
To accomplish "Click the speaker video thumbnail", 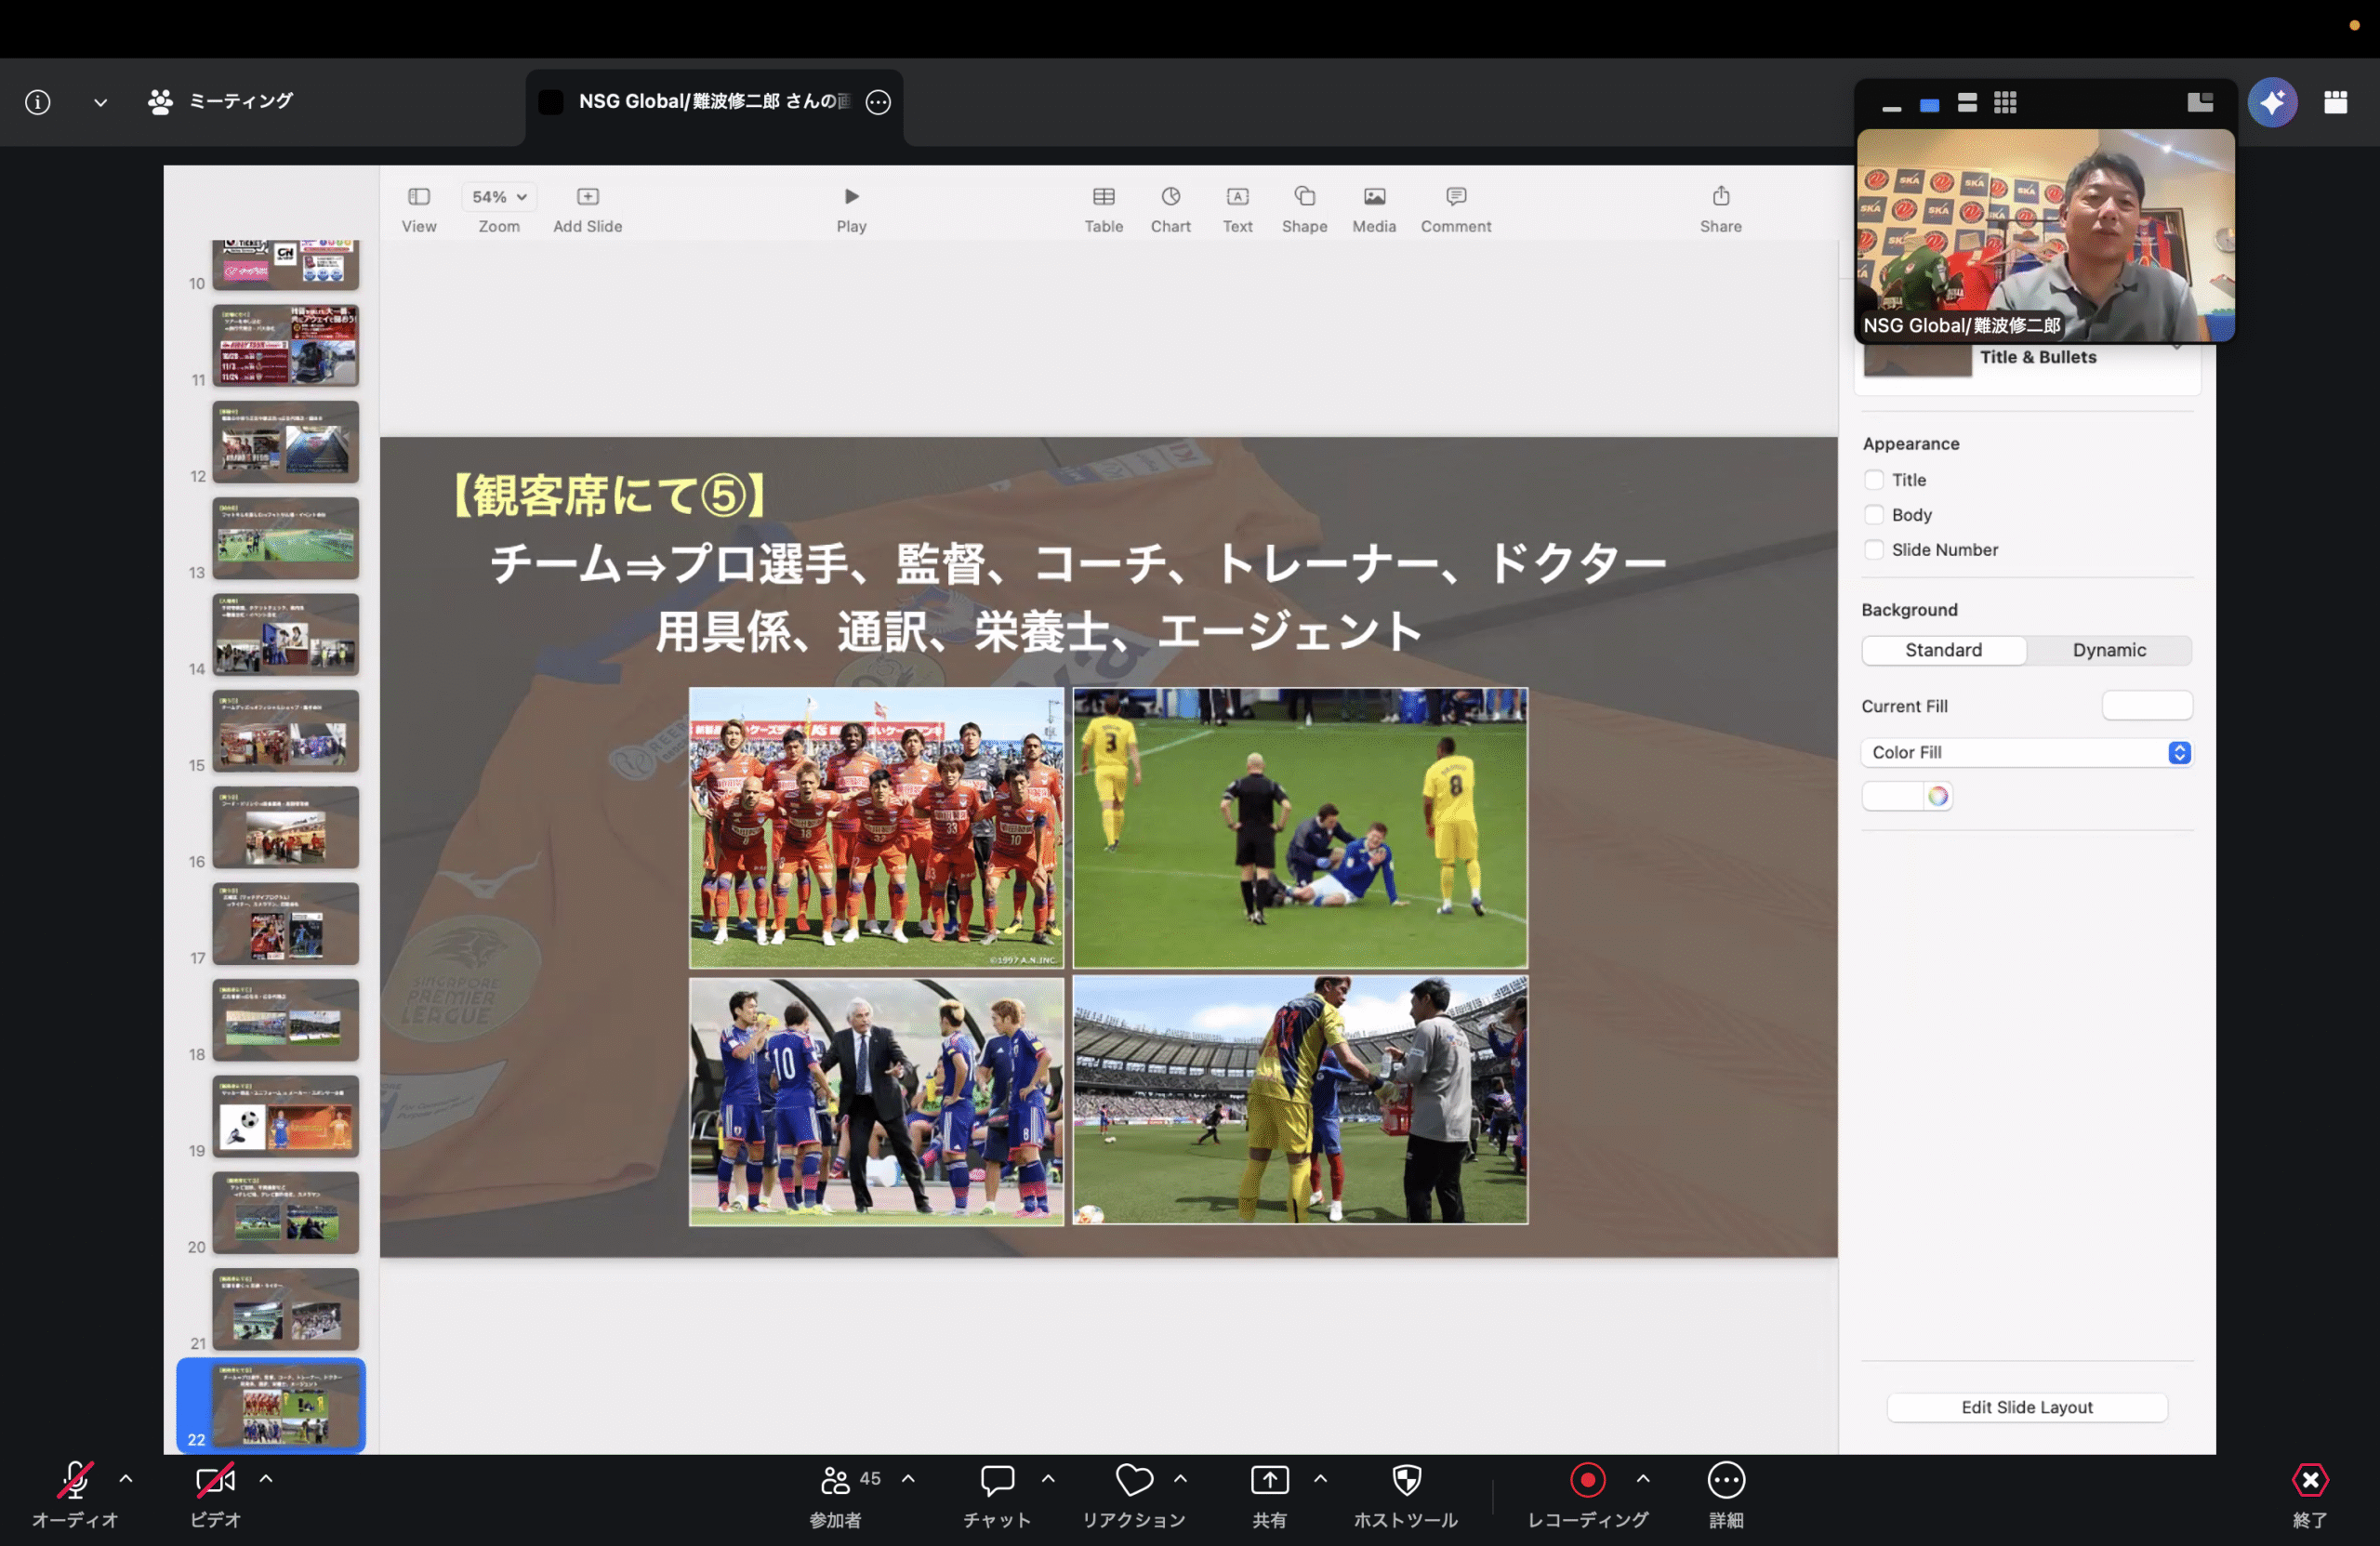I will 2045,235.
